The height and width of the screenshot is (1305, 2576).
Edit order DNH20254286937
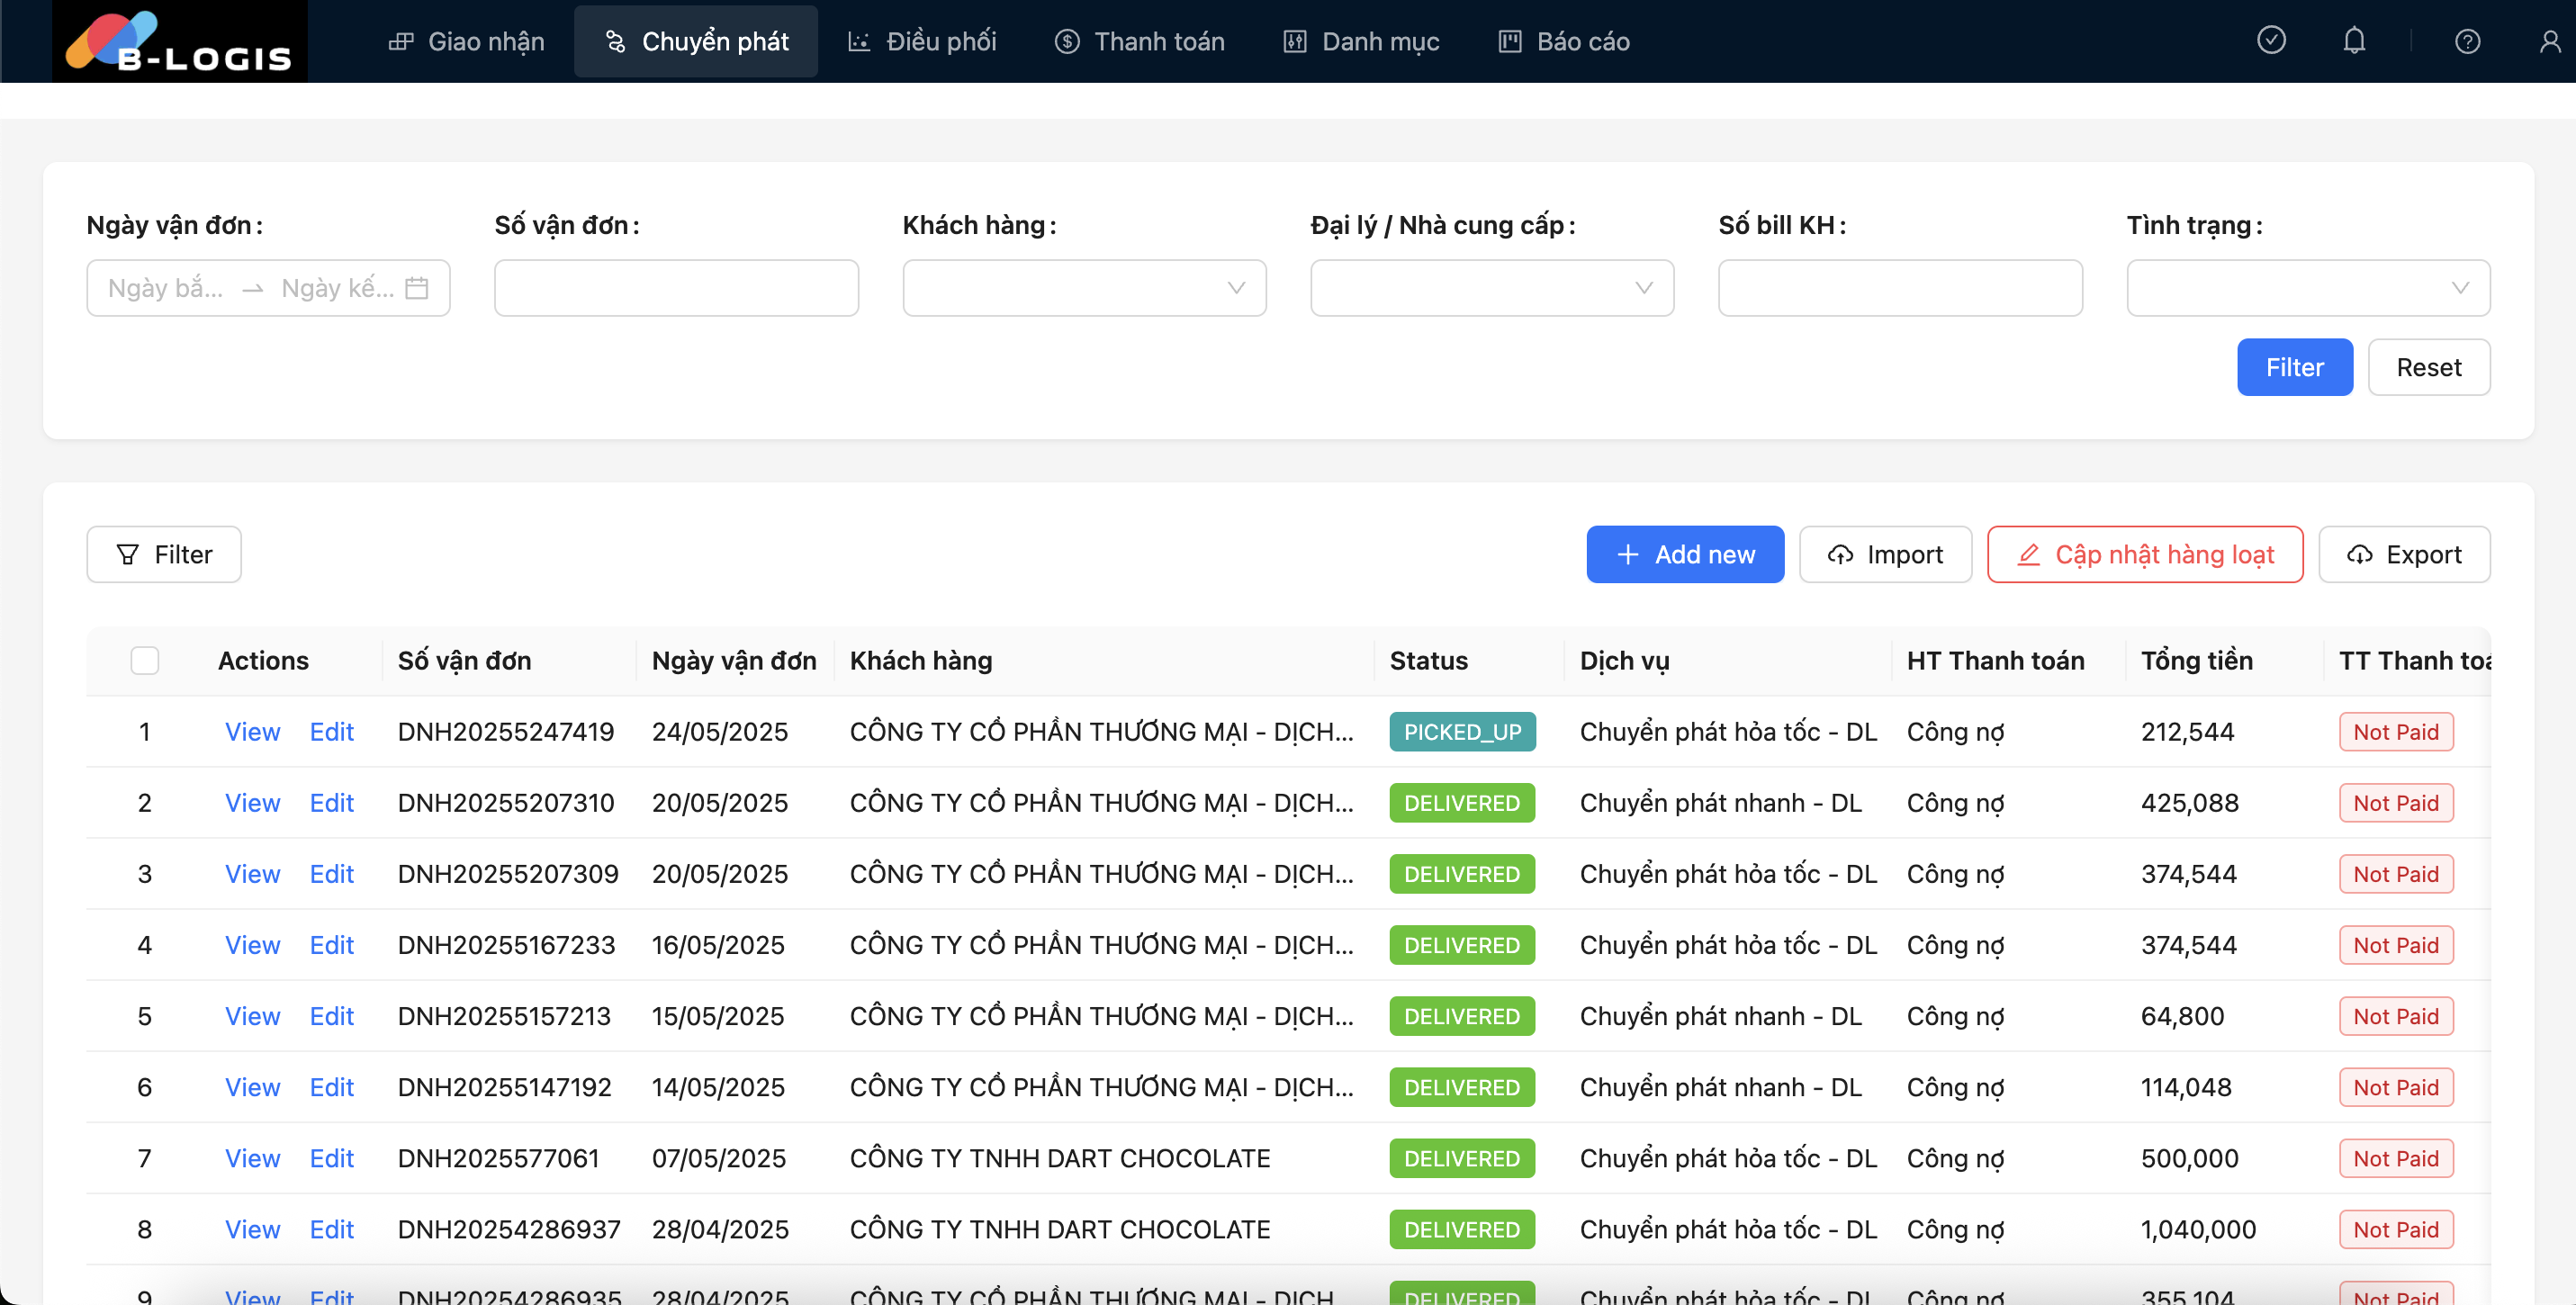pyautogui.click(x=331, y=1229)
